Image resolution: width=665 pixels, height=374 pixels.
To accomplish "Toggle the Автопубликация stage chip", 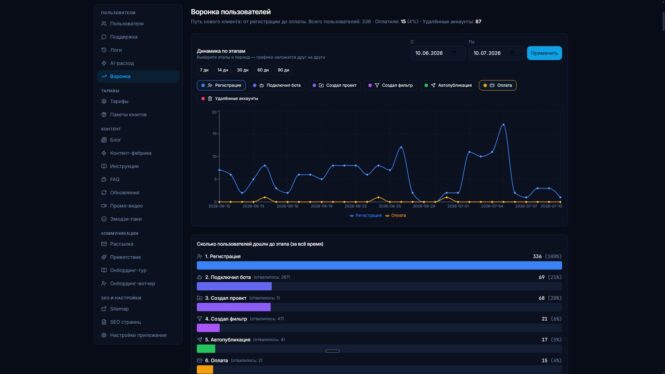I will click(448, 85).
